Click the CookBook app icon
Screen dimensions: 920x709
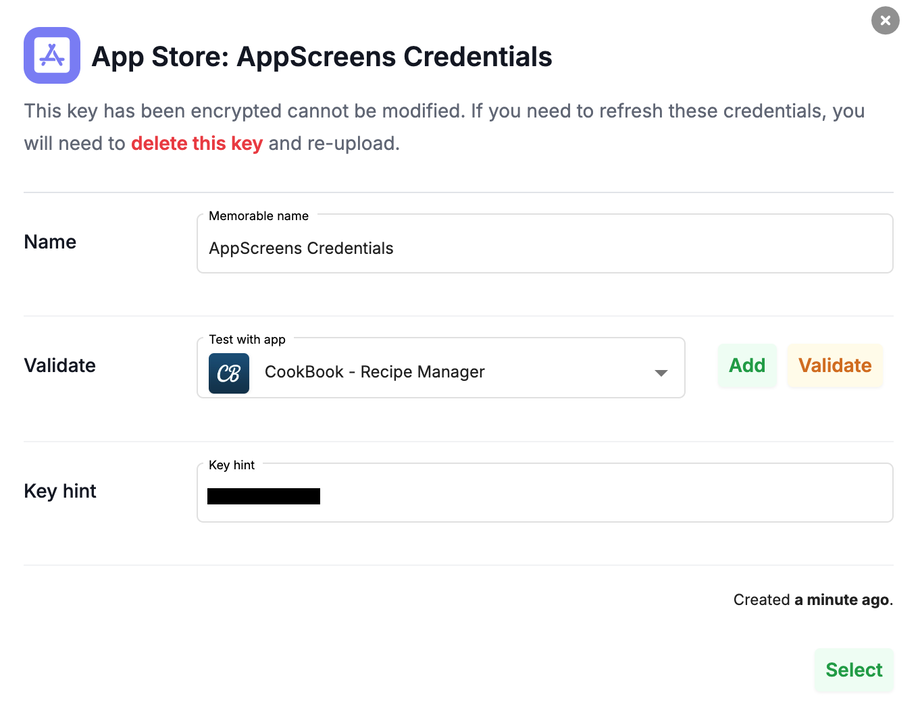(228, 372)
